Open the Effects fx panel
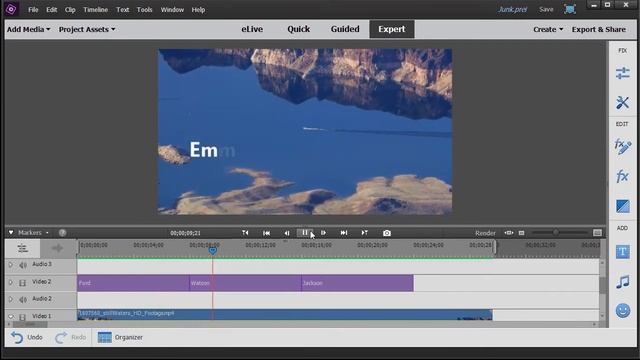Viewport: 640px width, 360px height. [x=622, y=176]
